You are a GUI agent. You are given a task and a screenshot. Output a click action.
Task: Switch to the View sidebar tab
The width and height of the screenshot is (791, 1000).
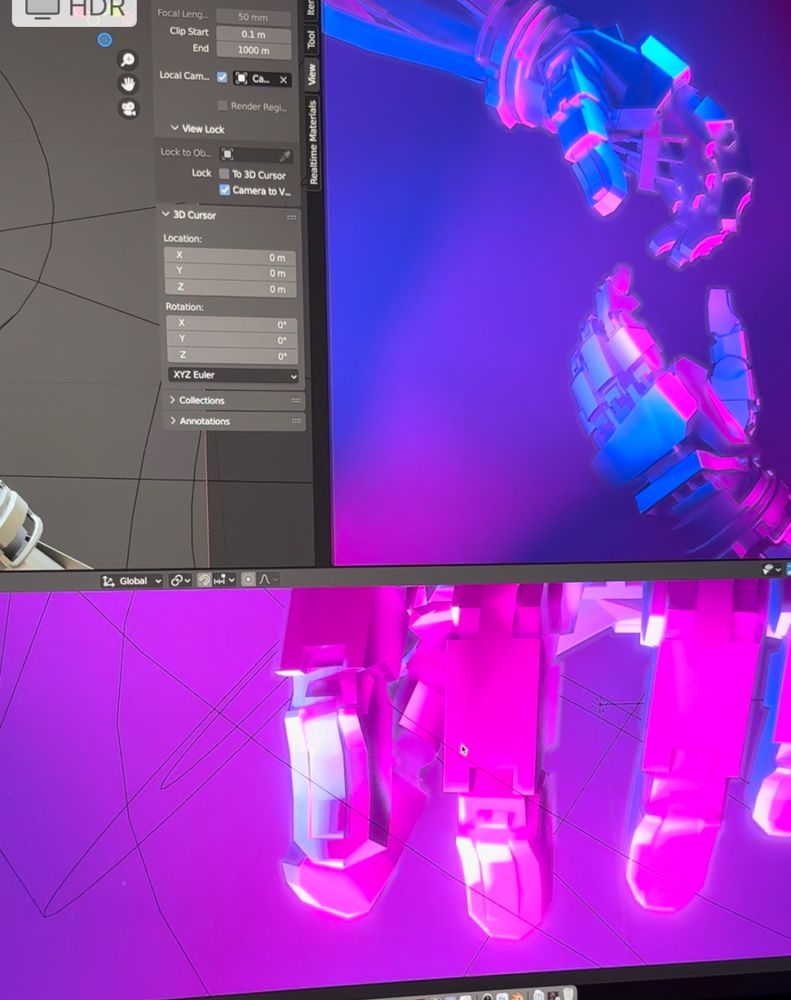click(312, 75)
